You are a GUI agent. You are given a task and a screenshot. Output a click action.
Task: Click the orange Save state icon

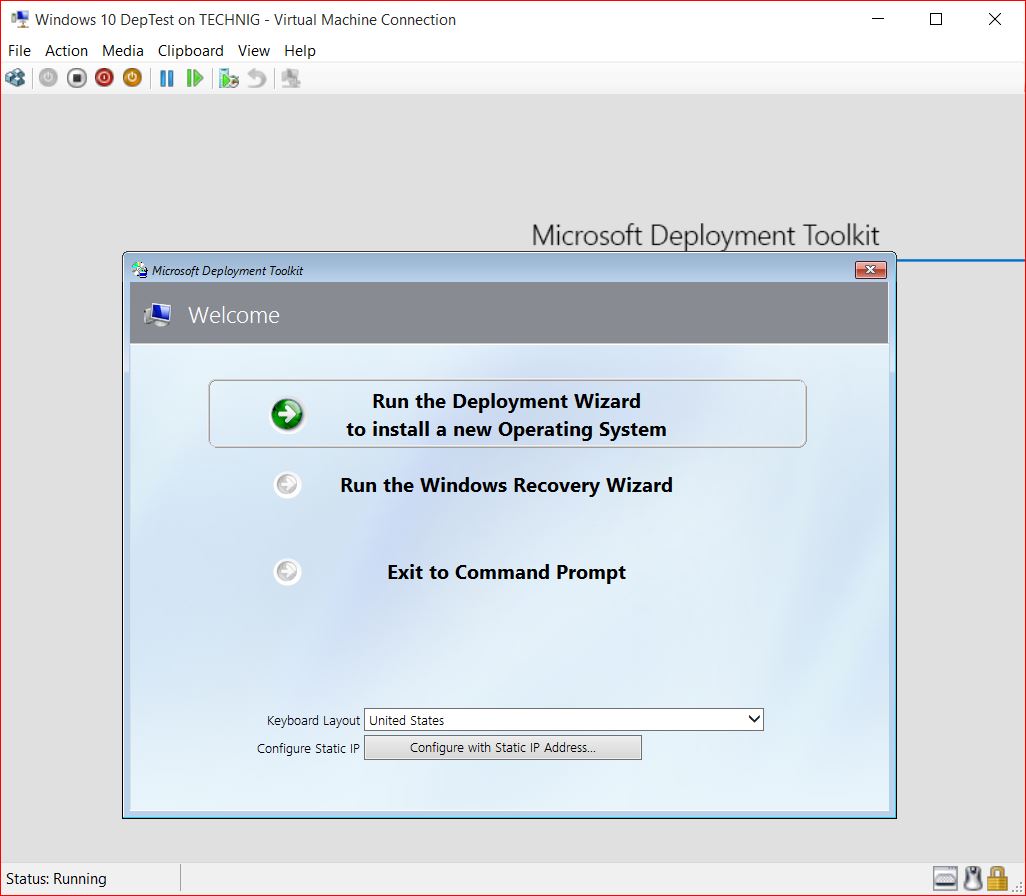(x=131, y=77)
